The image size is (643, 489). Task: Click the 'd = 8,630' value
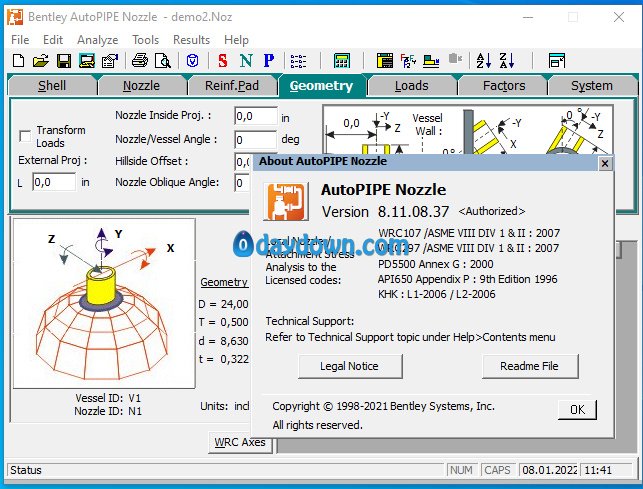click(x=223, y=341)
